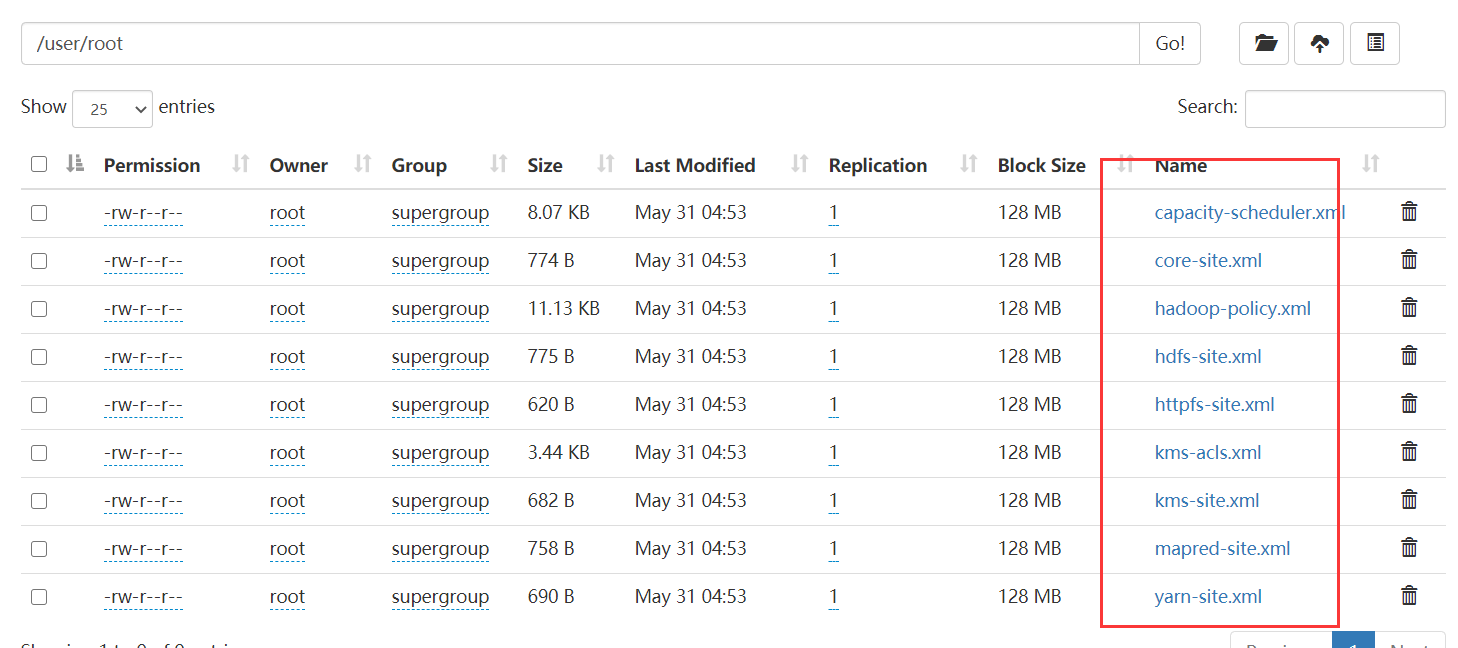Sort by Last Modified column header
Viewport: 1458px width, 648px height.
pos(695,166)
